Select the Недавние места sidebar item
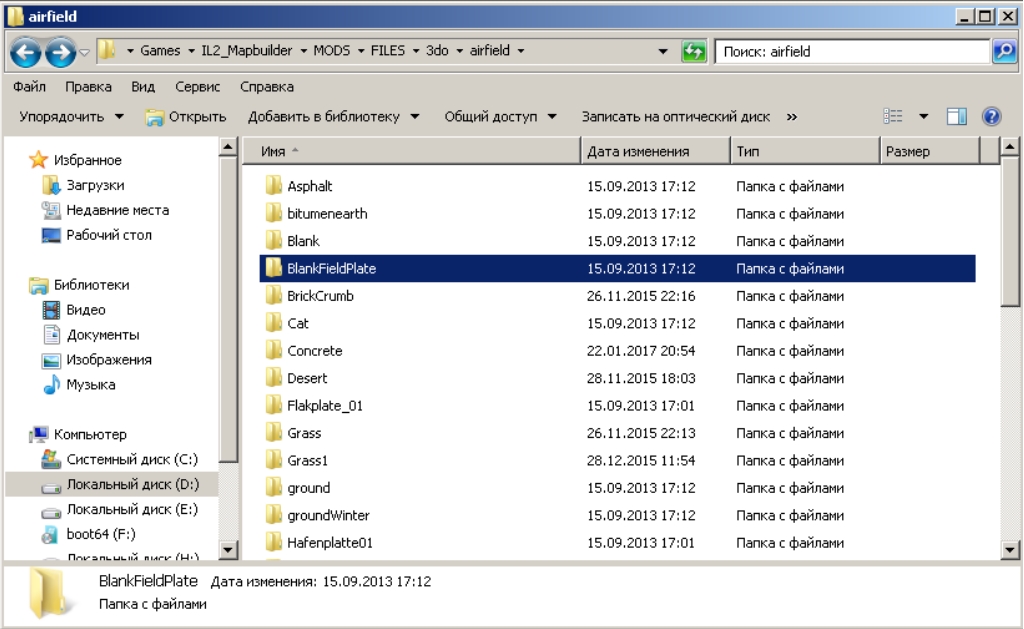Viewport: 1024px width, 629px height. [x=118, y=210]
